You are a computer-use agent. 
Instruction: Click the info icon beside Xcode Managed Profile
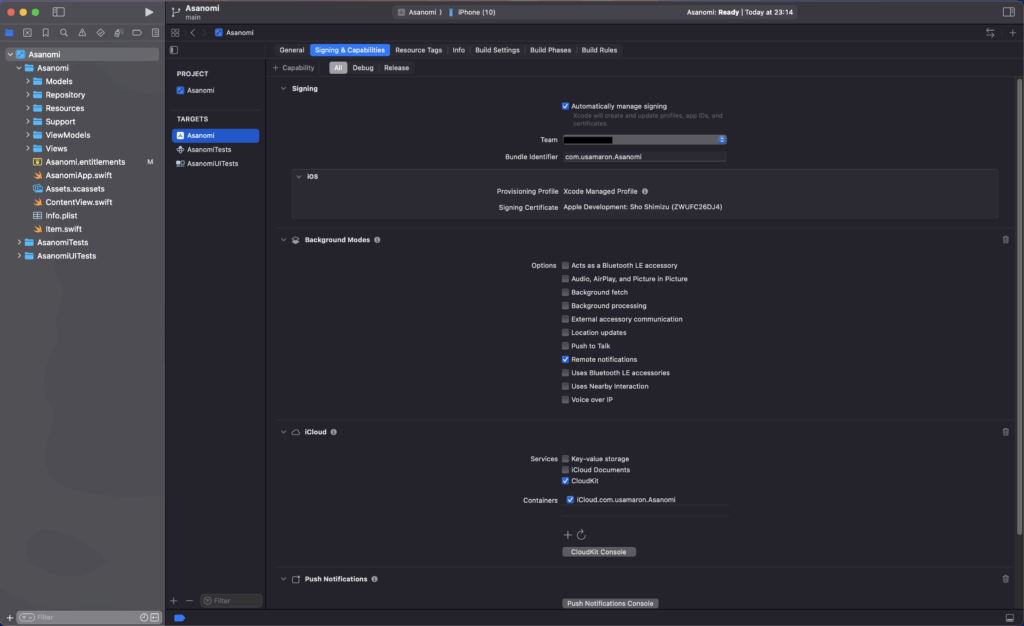(x=645, y=191)
